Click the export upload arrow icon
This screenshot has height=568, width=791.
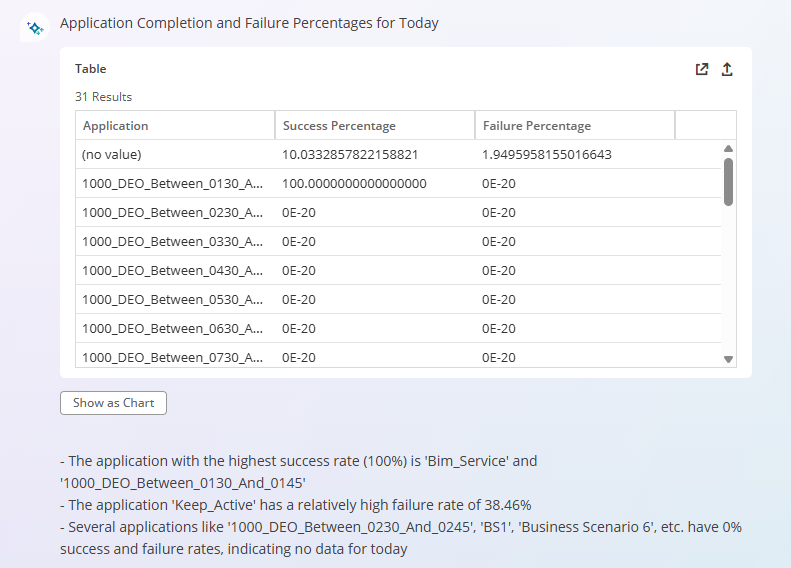click(727, 69)
